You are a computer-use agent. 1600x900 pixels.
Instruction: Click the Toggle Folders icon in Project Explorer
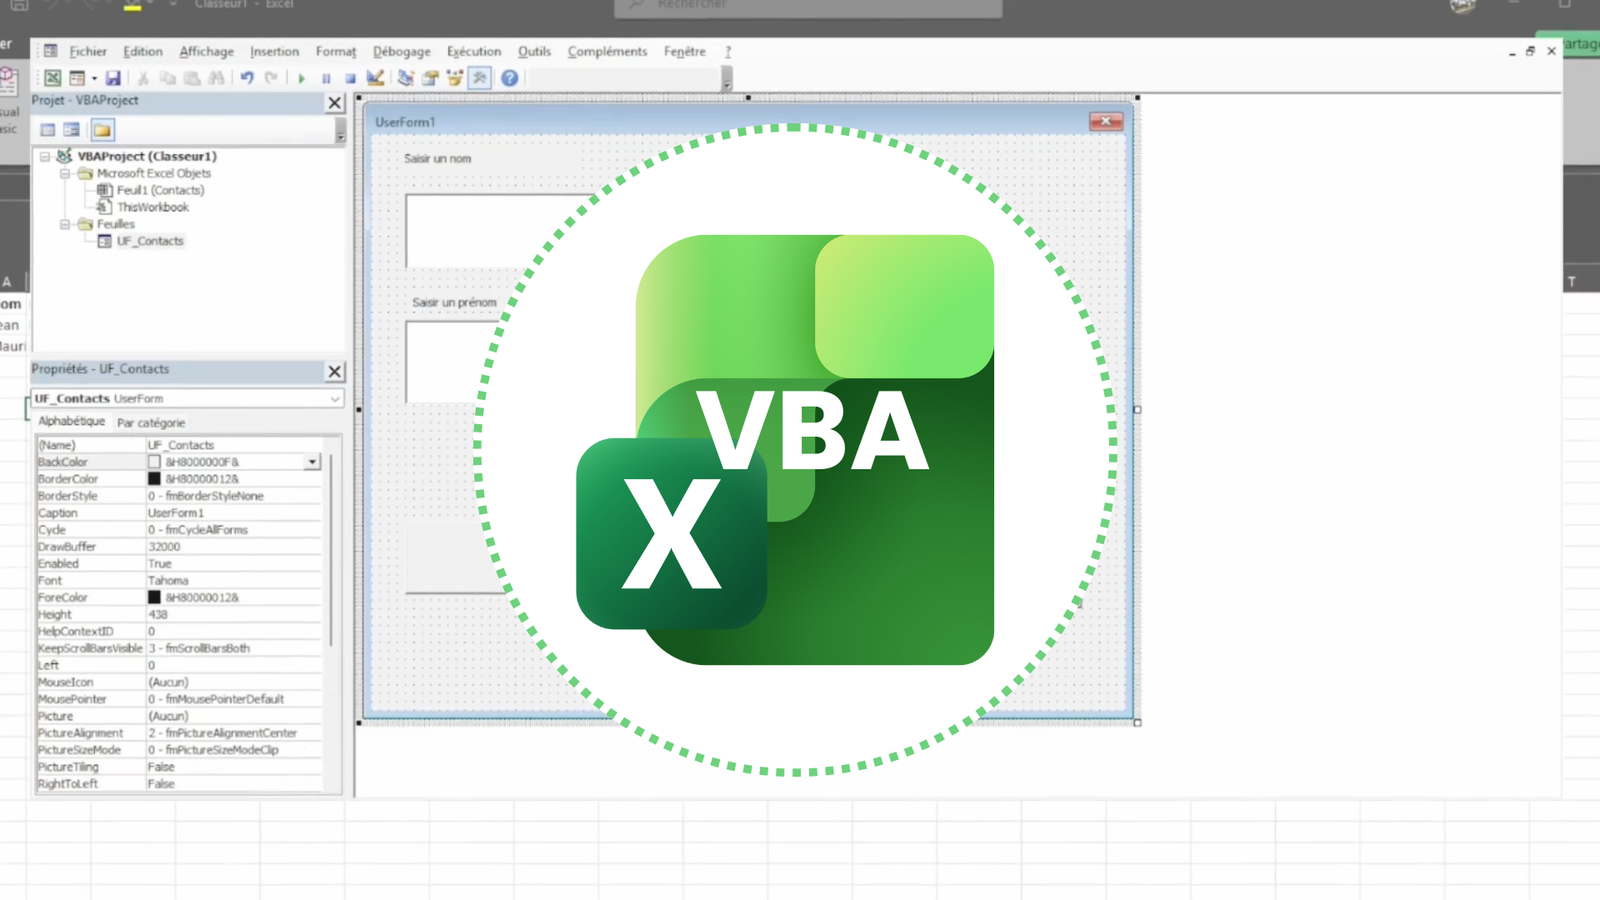pyautogui.click(x=103, y=129)
